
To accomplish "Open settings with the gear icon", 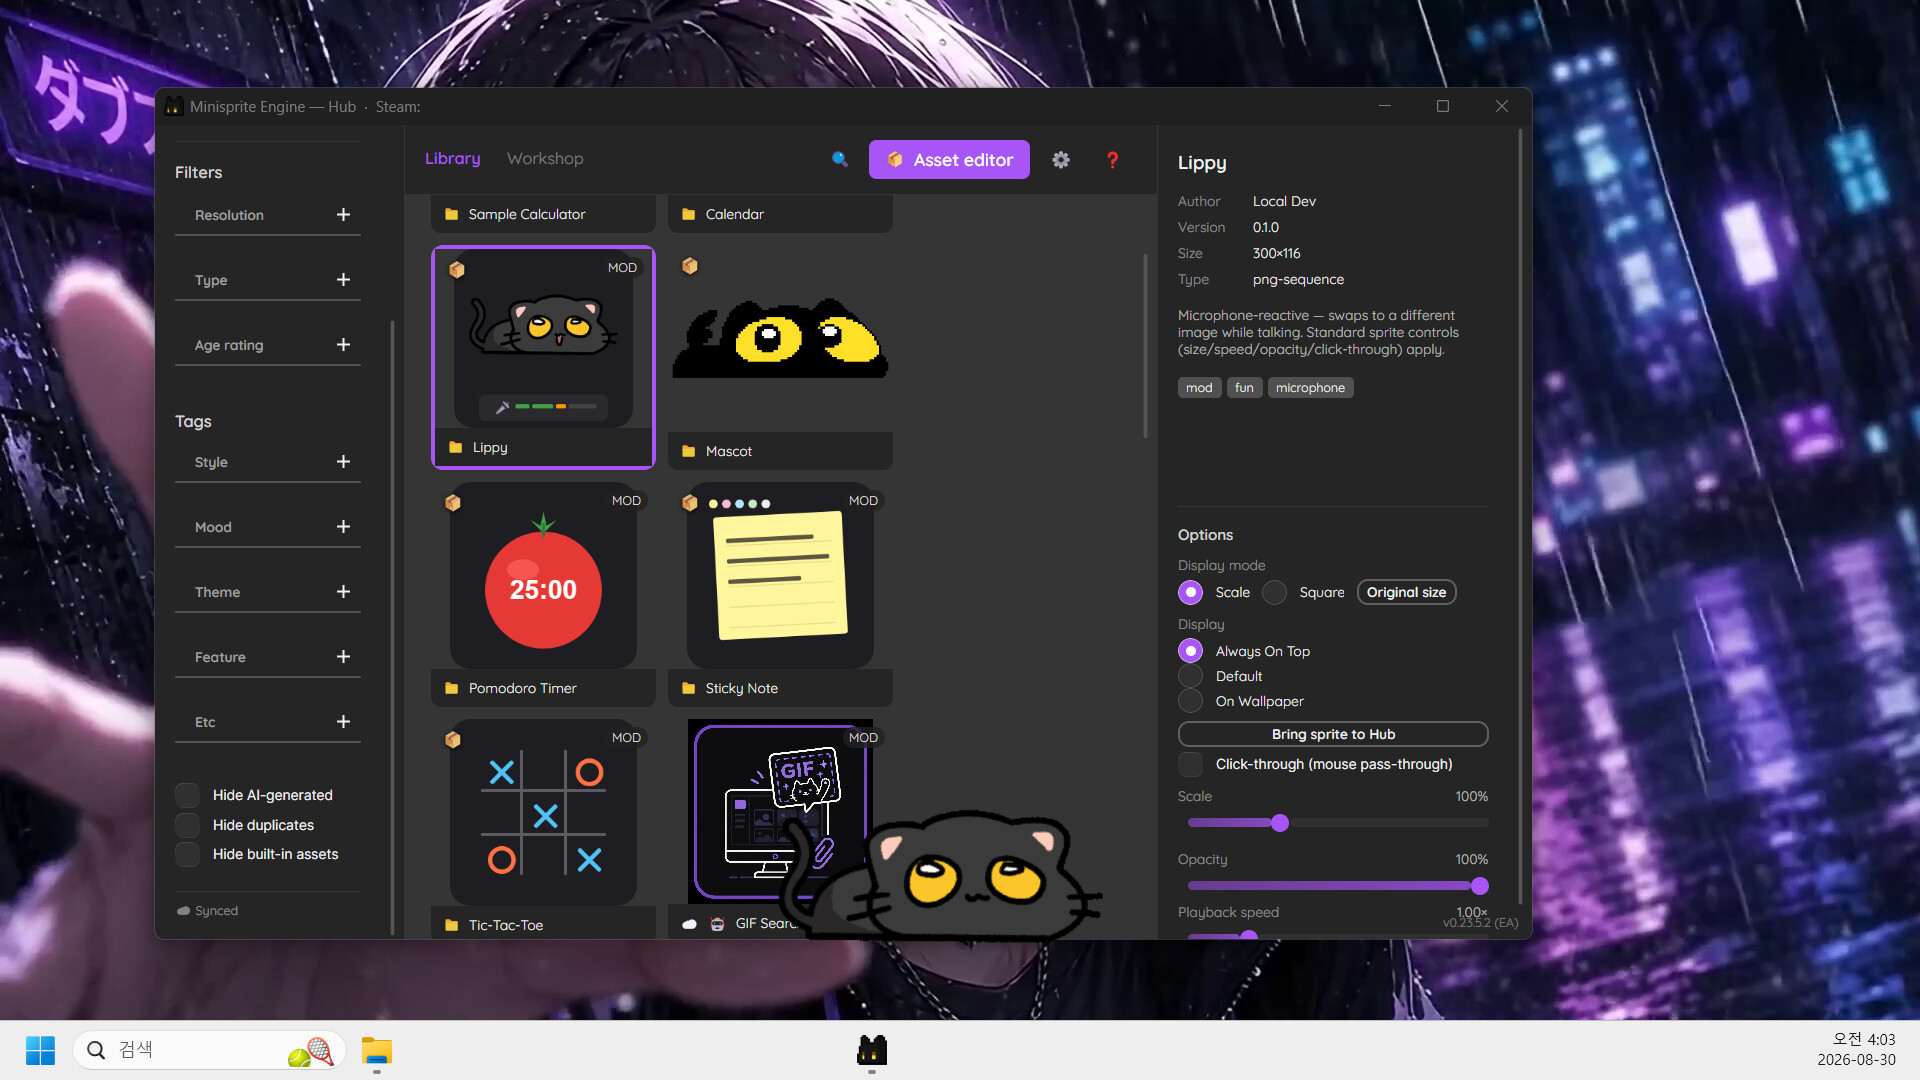I will click(1061, 160).
